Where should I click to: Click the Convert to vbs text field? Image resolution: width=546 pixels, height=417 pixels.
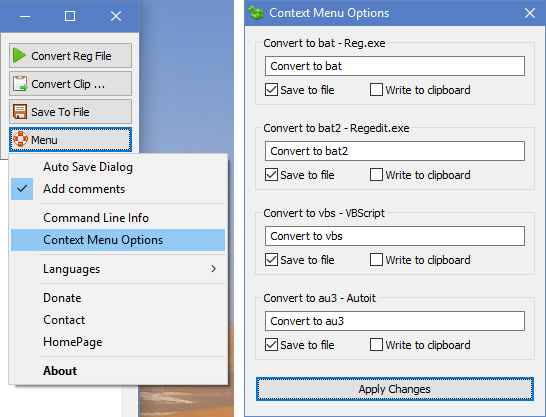395,236
